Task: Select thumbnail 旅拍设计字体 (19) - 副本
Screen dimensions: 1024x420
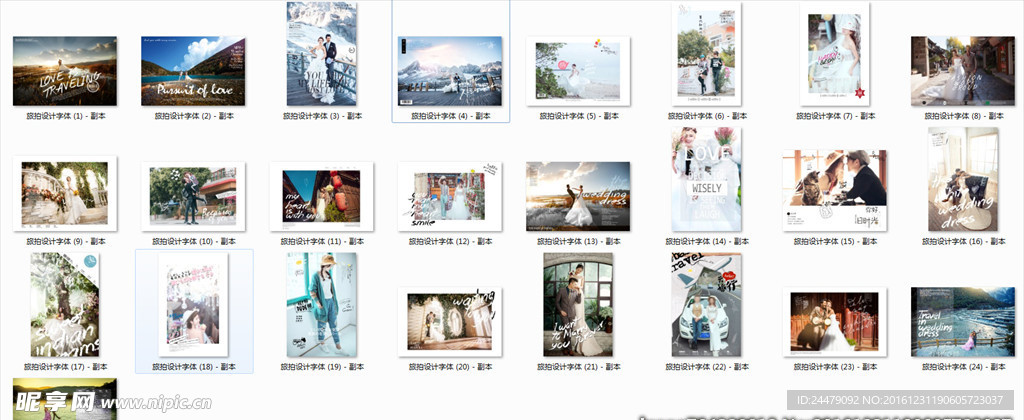Action: tap(322, 304)
